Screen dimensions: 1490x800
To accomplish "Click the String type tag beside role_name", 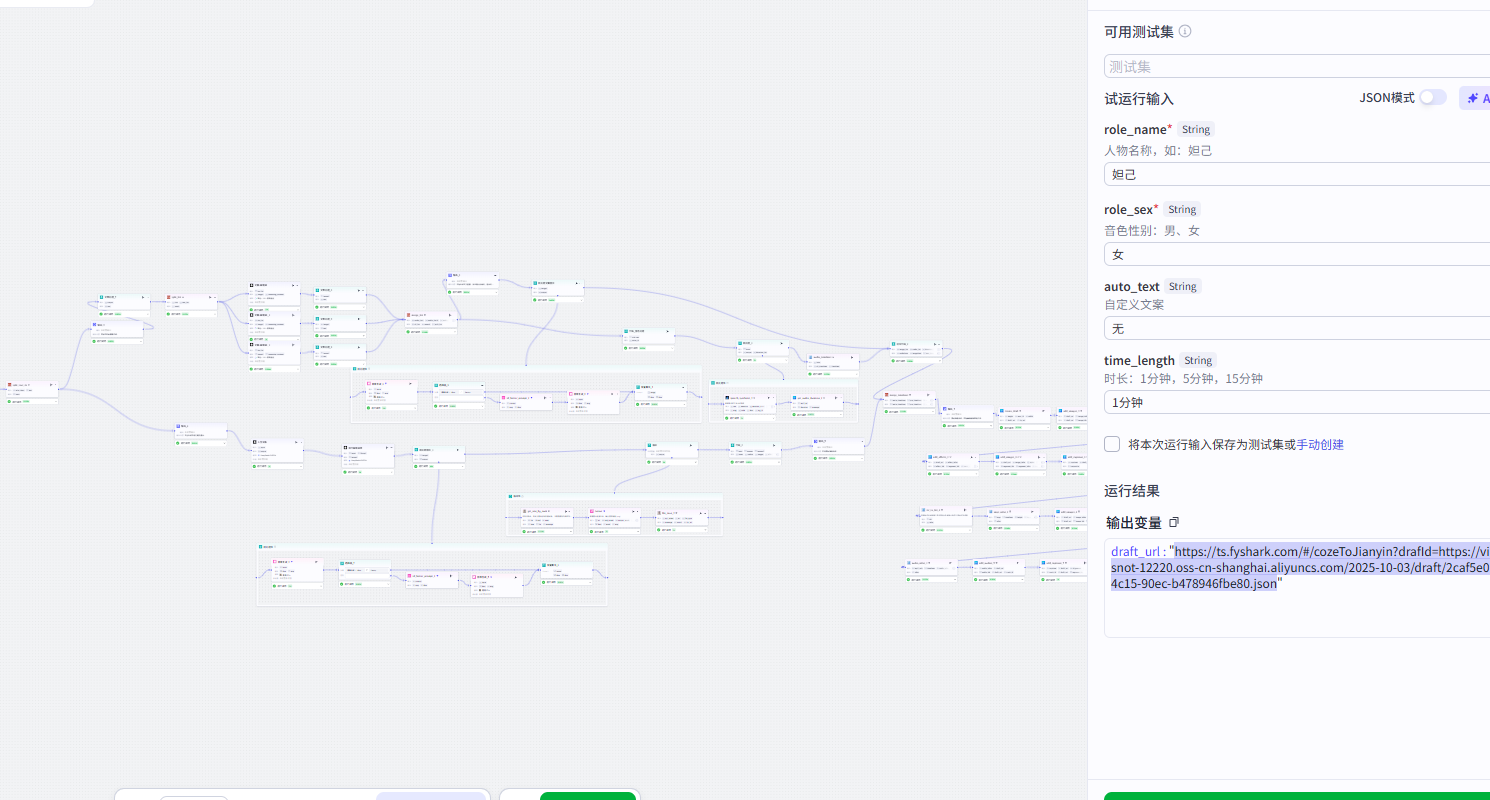I will (1196, 129).
